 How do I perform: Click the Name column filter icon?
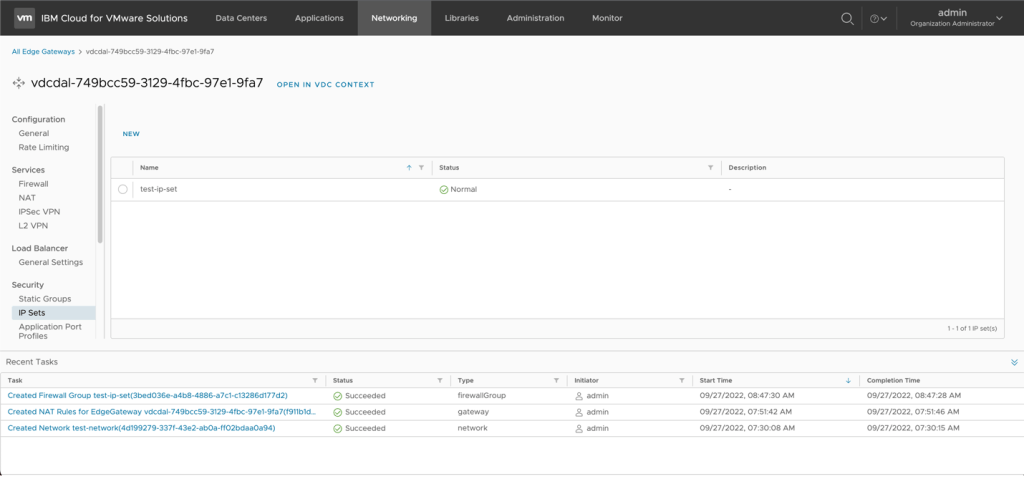(x=421, y=167)
